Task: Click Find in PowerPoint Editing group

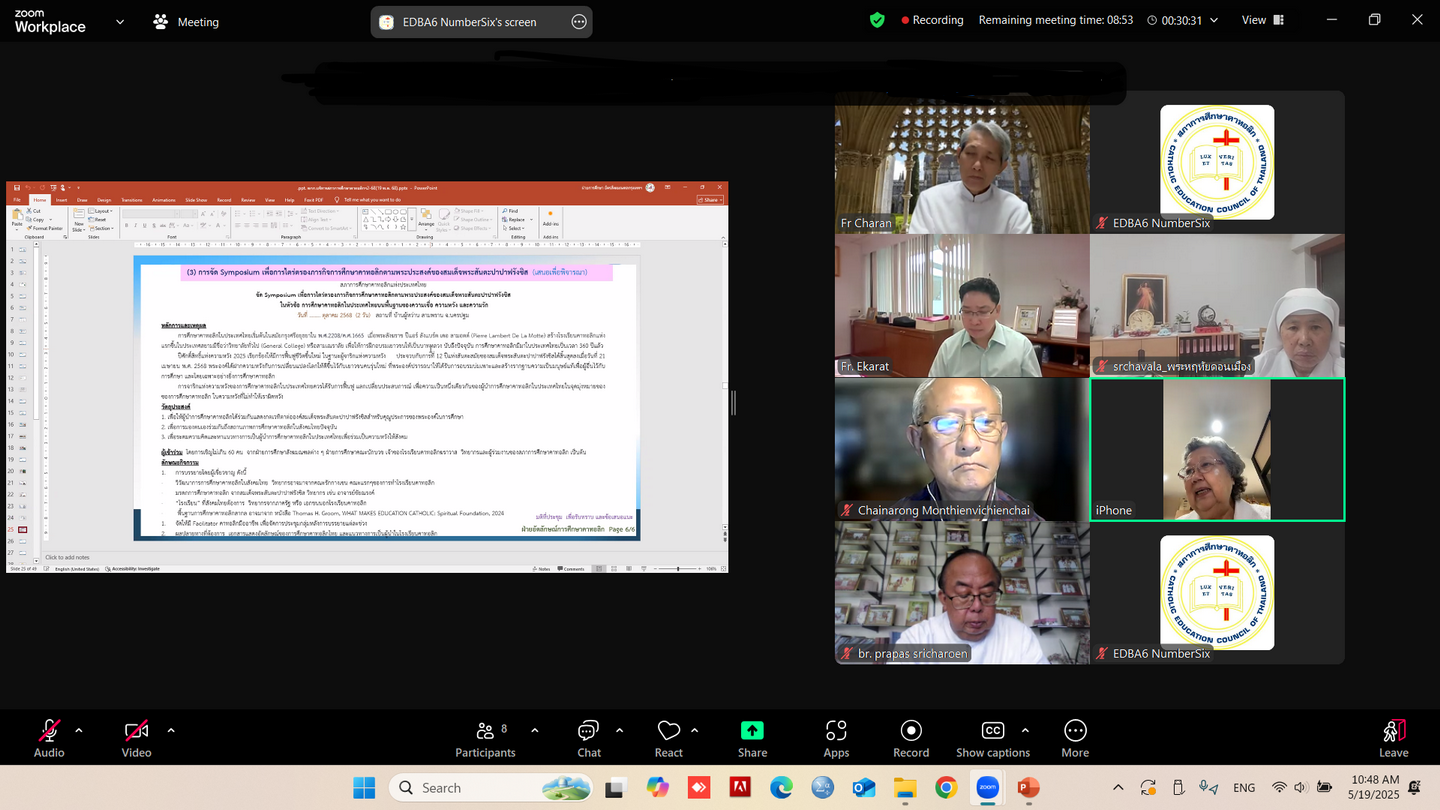Action: coord(510,211)
